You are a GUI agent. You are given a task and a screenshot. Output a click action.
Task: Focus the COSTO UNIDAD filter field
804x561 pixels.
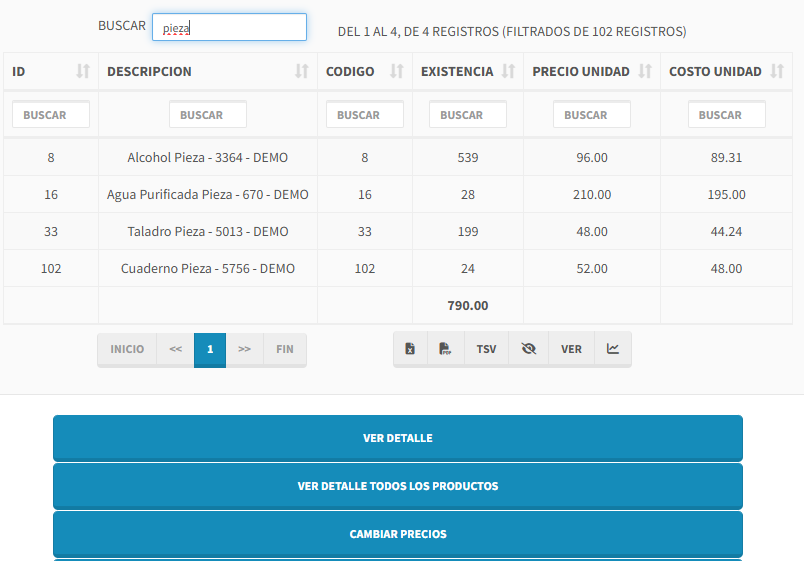(x=727, y=114)
